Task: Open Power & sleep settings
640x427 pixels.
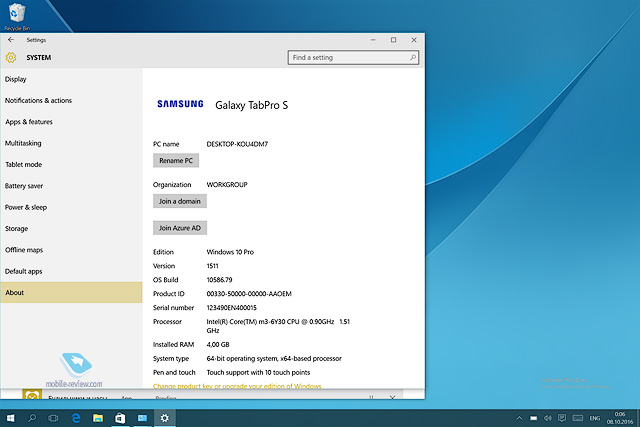Action: point(71,207)
